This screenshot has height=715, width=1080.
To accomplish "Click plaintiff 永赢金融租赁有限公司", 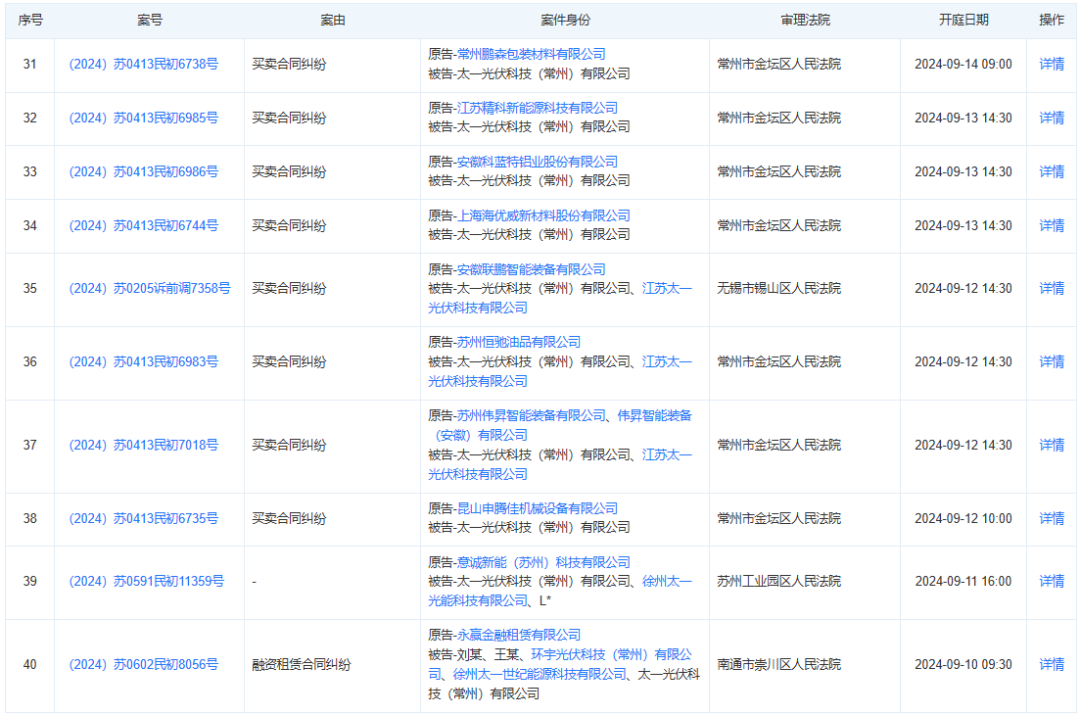I will tap(518, 636).
